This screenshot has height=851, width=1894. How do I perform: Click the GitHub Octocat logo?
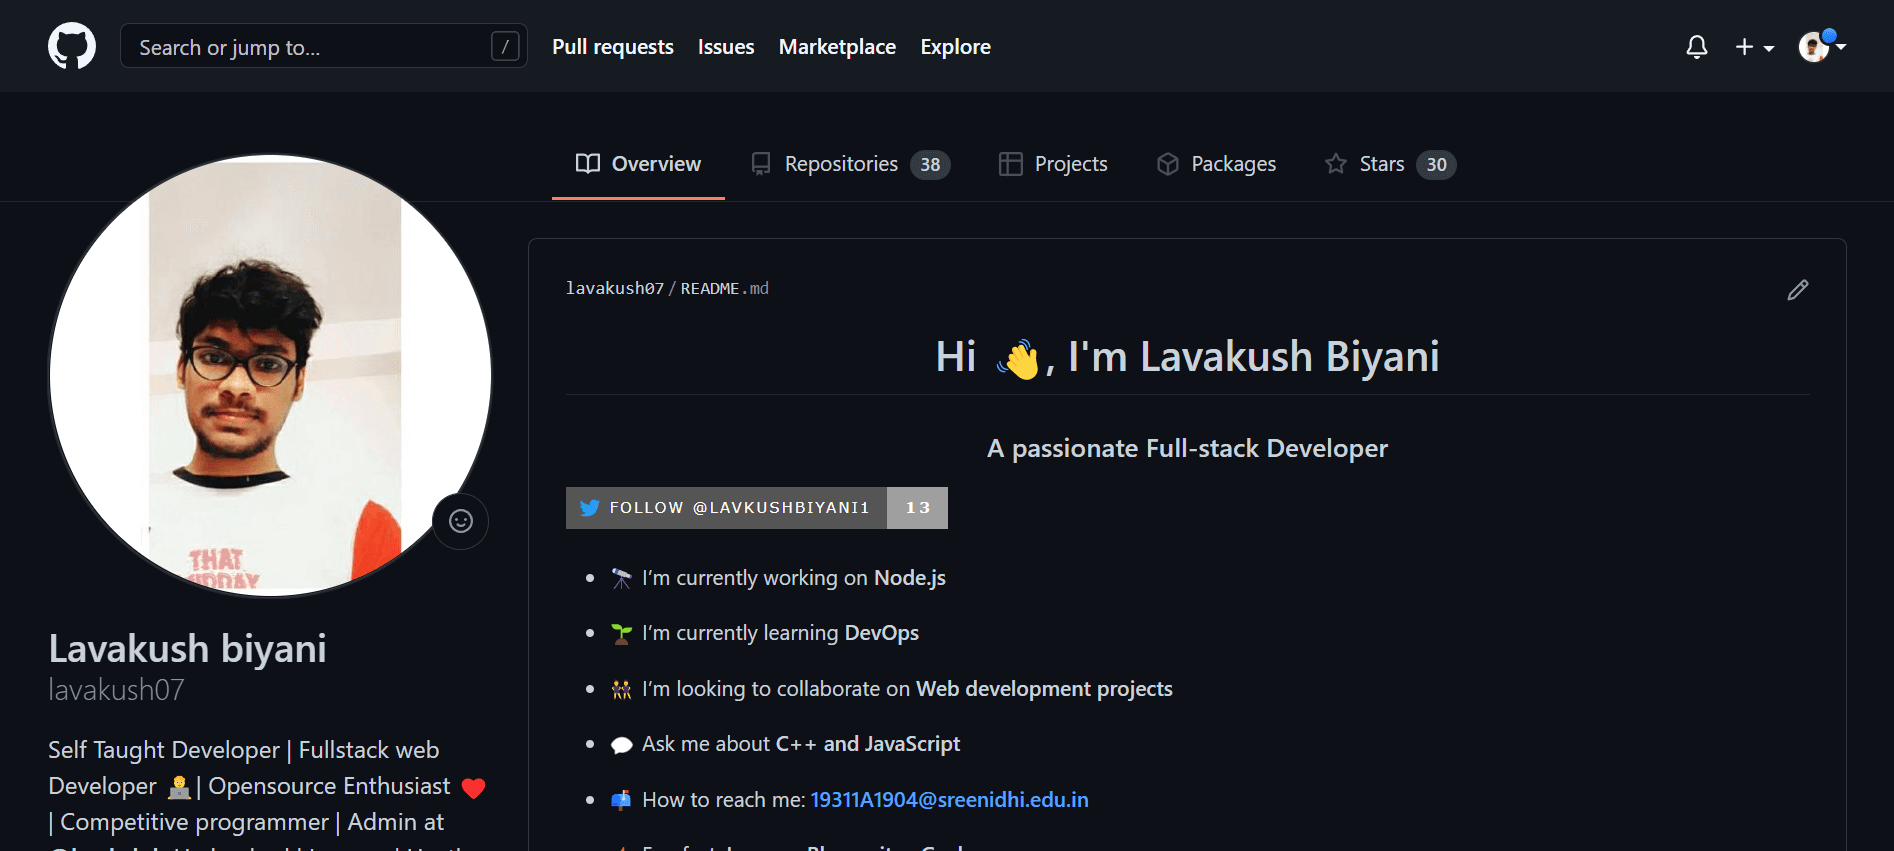click(x=72, y=47)
